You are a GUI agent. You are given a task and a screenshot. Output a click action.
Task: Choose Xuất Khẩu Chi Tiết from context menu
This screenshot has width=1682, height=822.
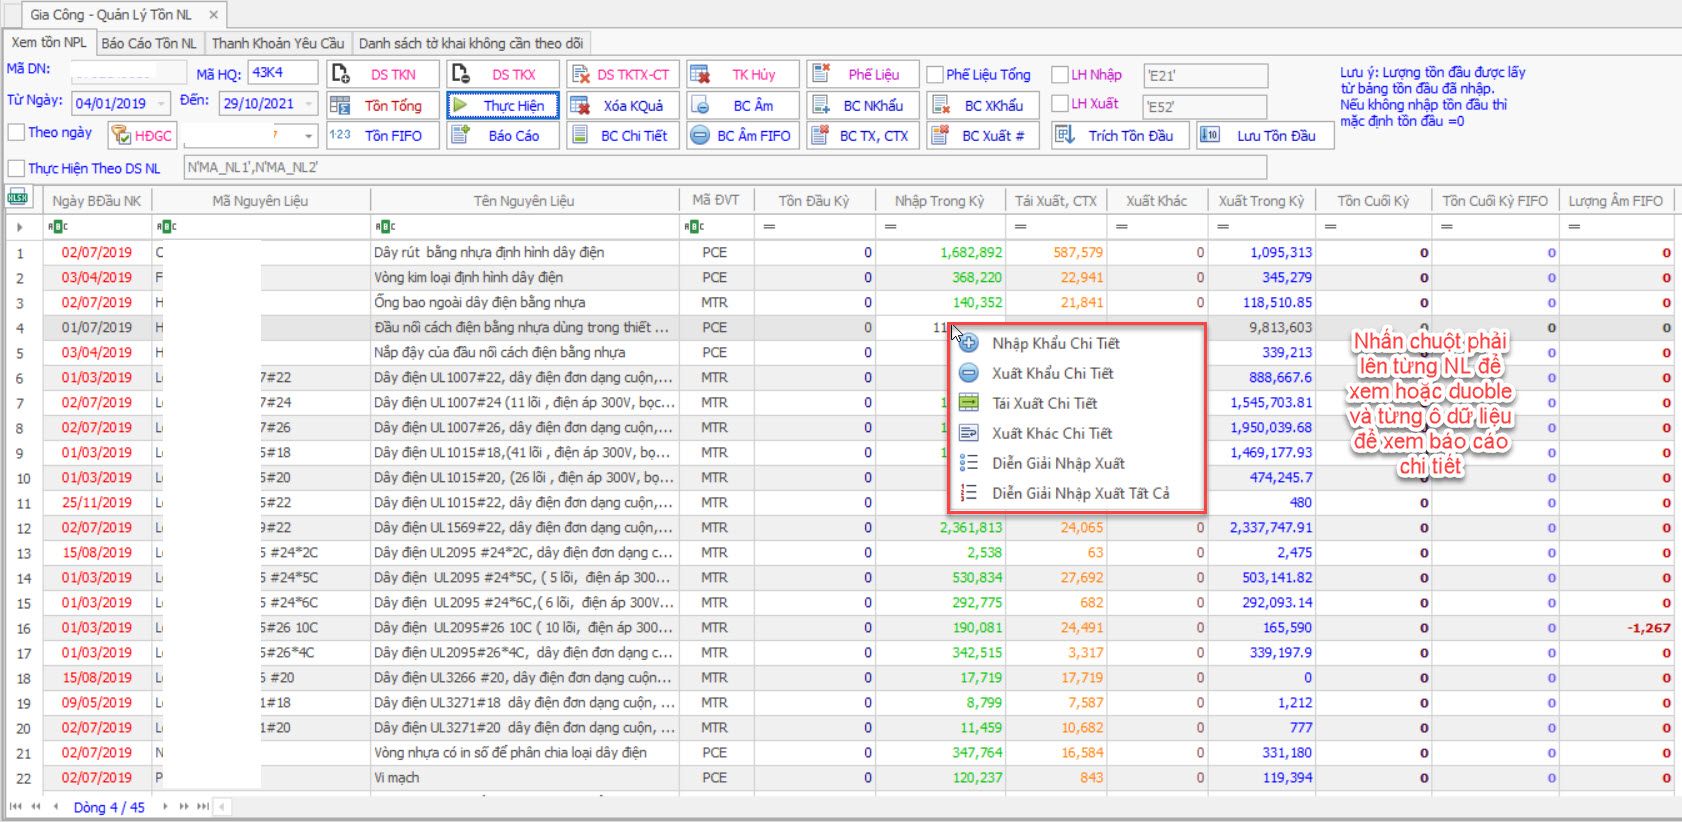pyautogui.click(x=1052, y=373)
